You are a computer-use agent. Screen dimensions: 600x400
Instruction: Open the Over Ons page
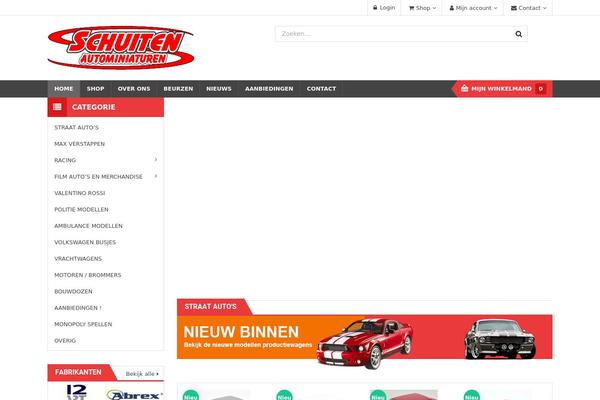[134, 89]
